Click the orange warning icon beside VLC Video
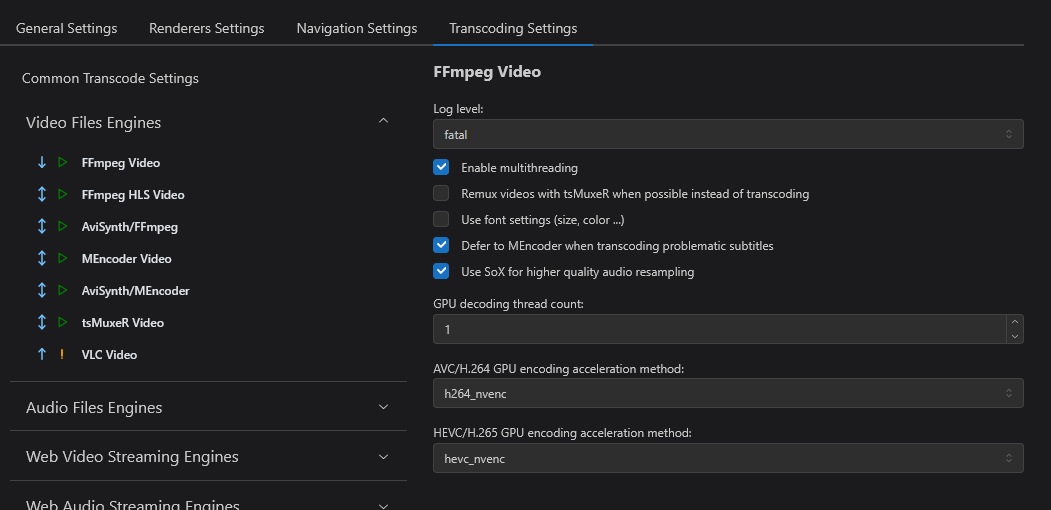 tap(62, 355)
